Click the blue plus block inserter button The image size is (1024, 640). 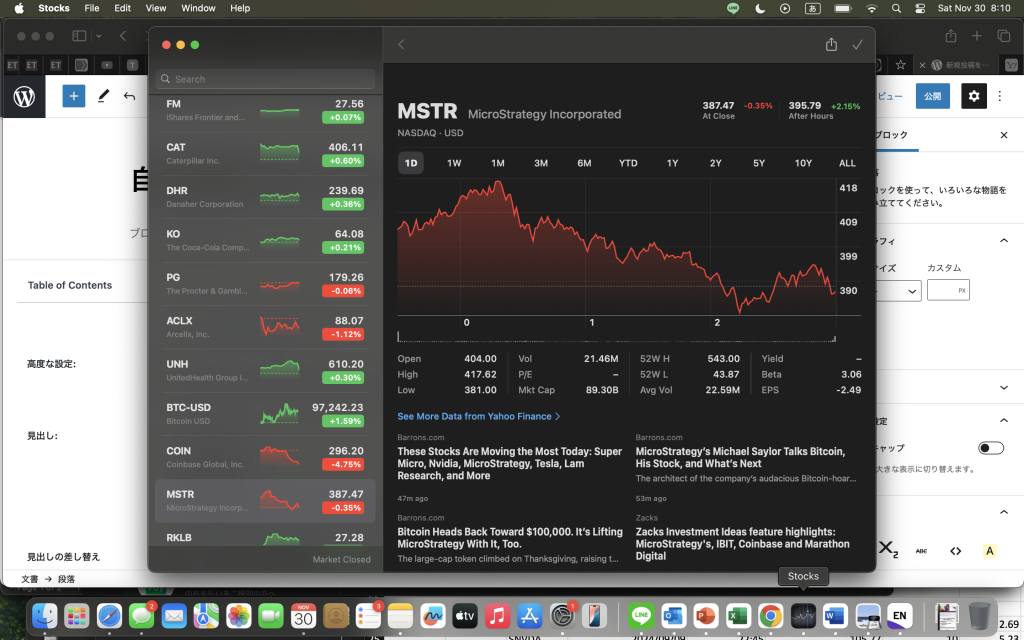[74, 96]
